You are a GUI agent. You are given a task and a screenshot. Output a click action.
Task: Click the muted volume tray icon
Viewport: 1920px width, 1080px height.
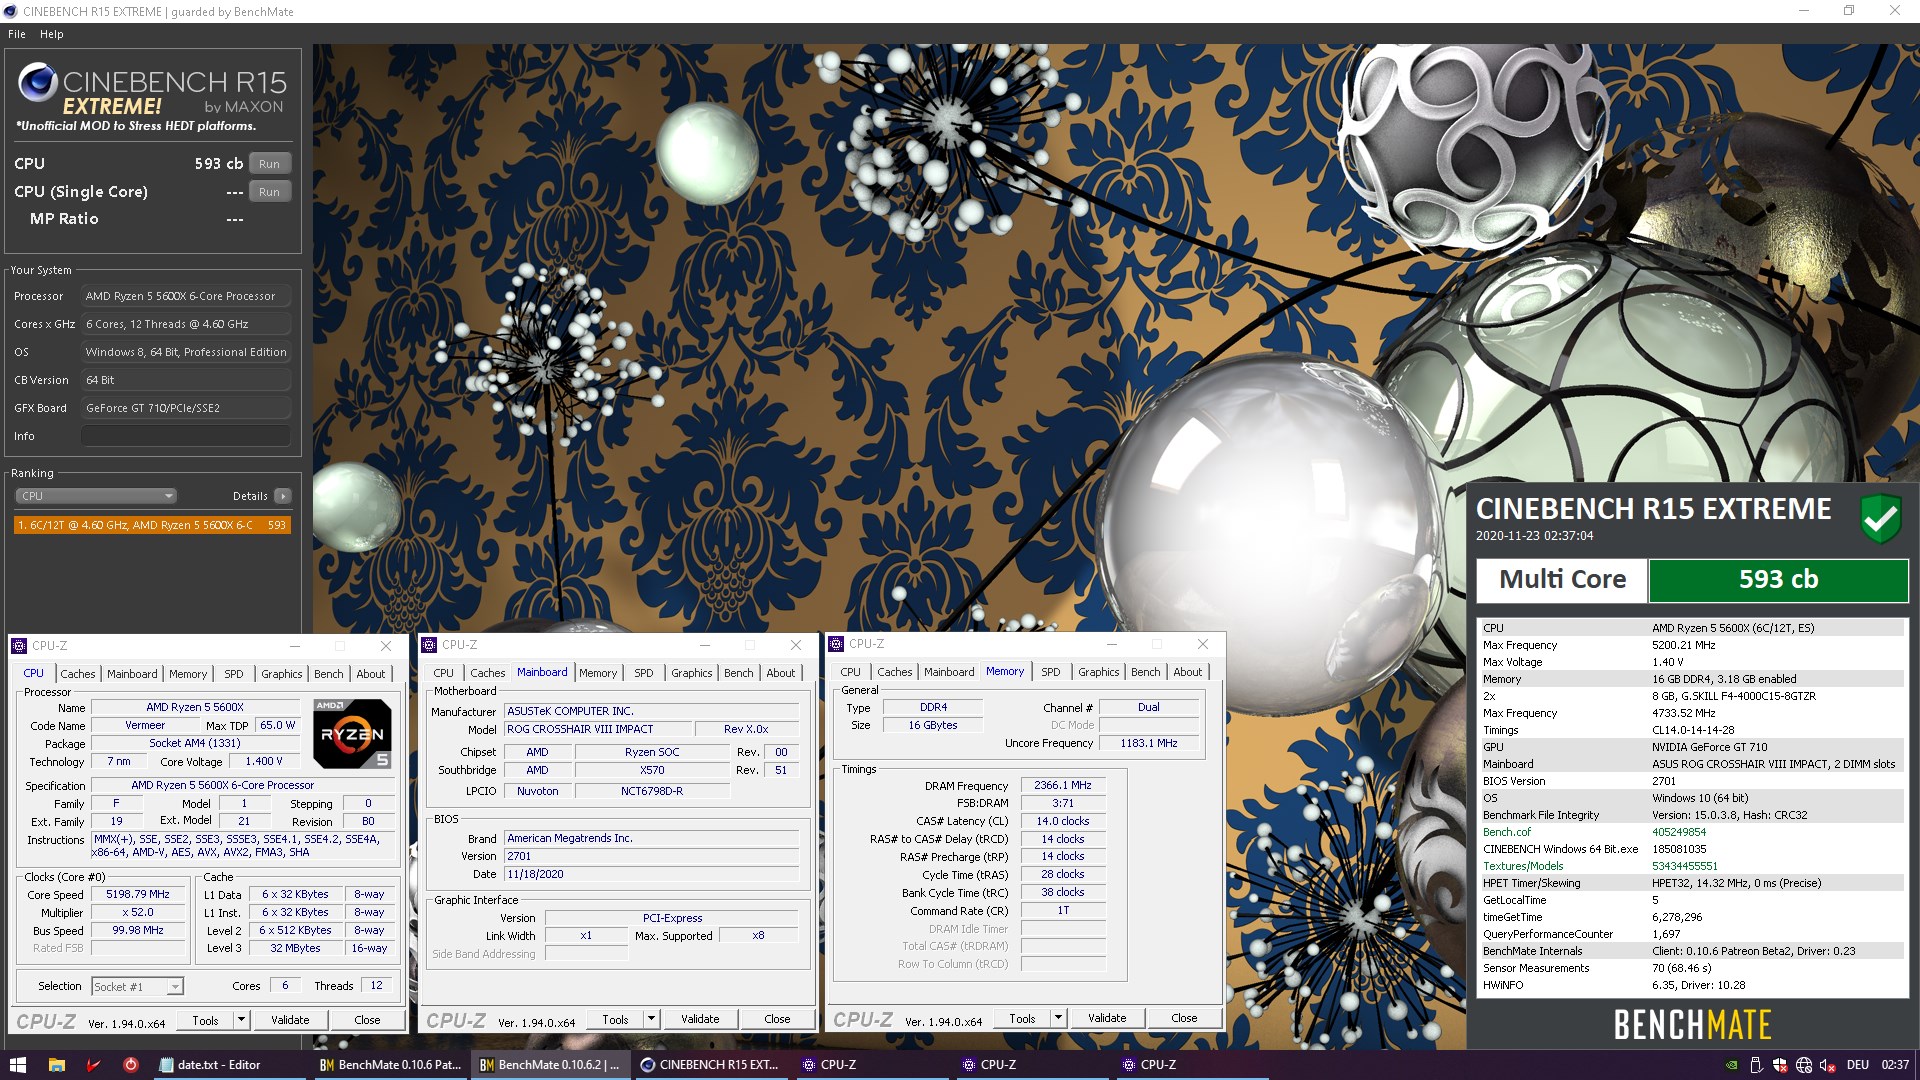point(1828,1065)
